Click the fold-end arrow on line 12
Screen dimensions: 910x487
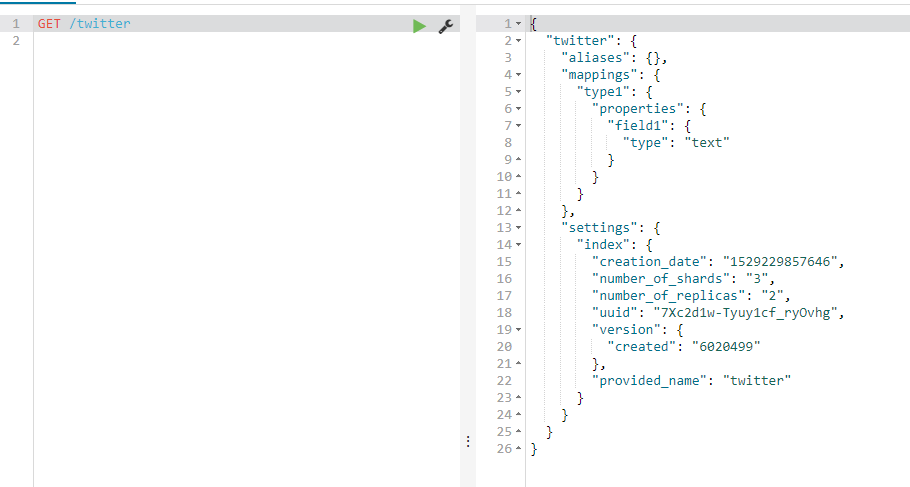pyautogui.click(x=519, y=210)
